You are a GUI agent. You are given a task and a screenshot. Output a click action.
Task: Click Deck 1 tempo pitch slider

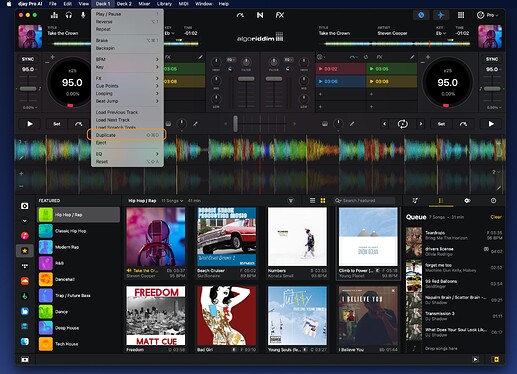click(28, 89)
